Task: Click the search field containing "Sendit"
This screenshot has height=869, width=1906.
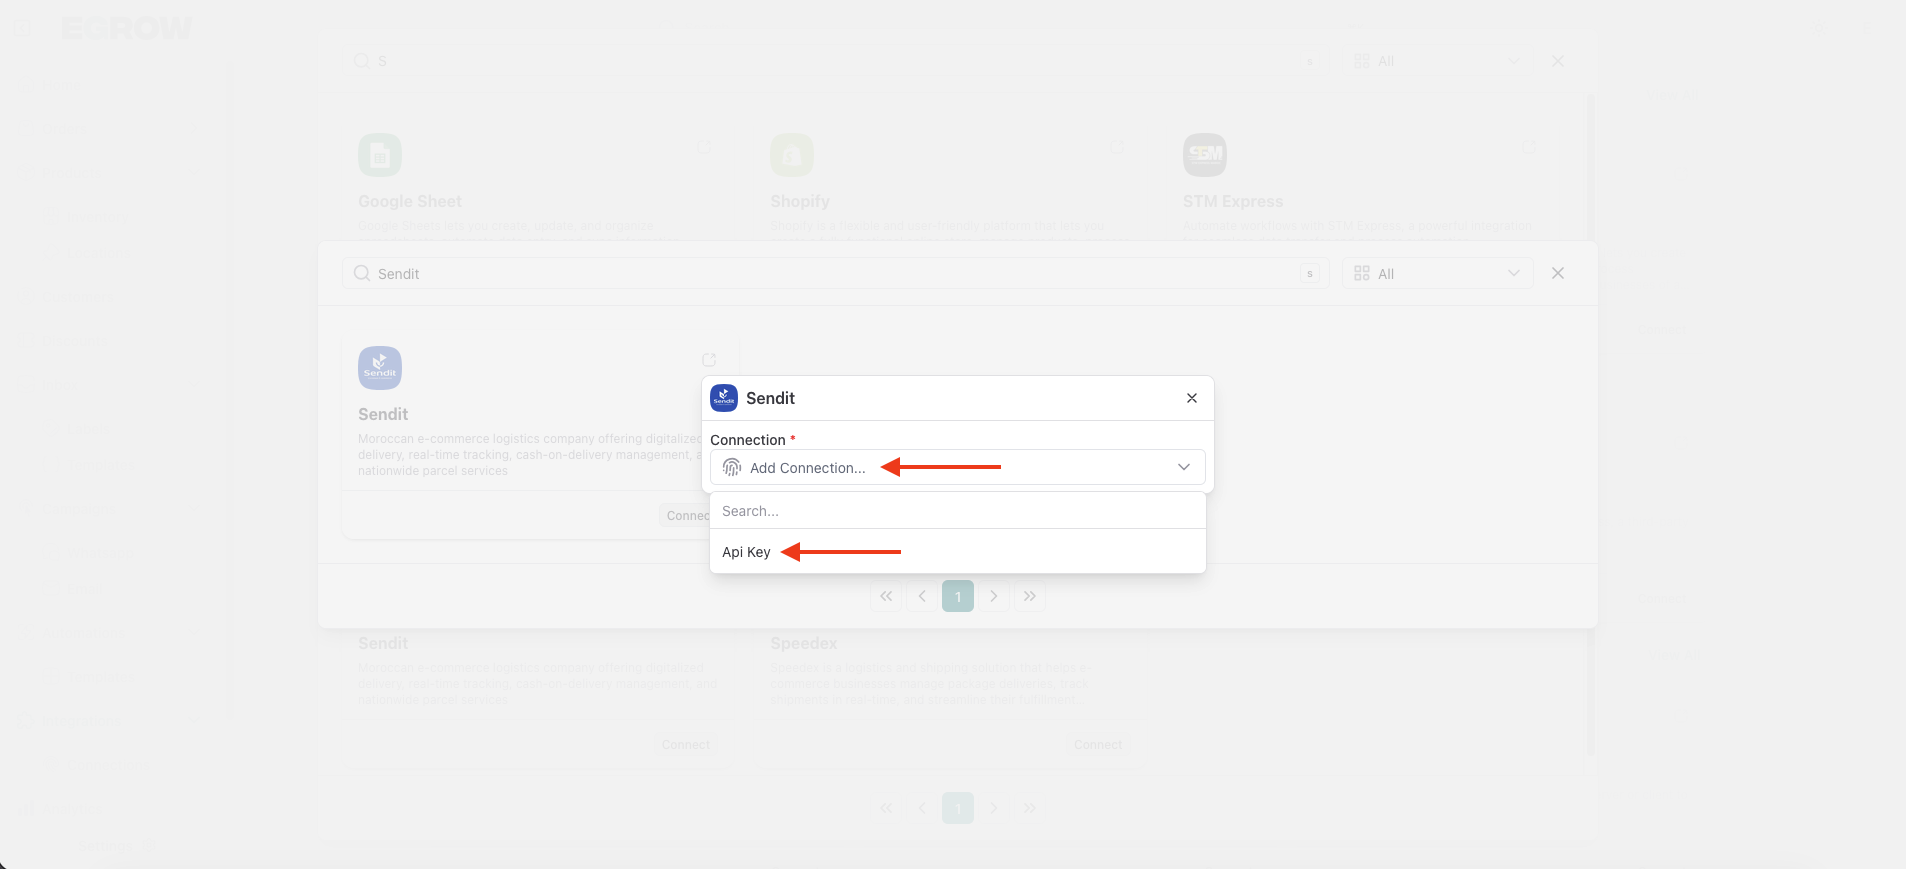Action: coord(835,273)
